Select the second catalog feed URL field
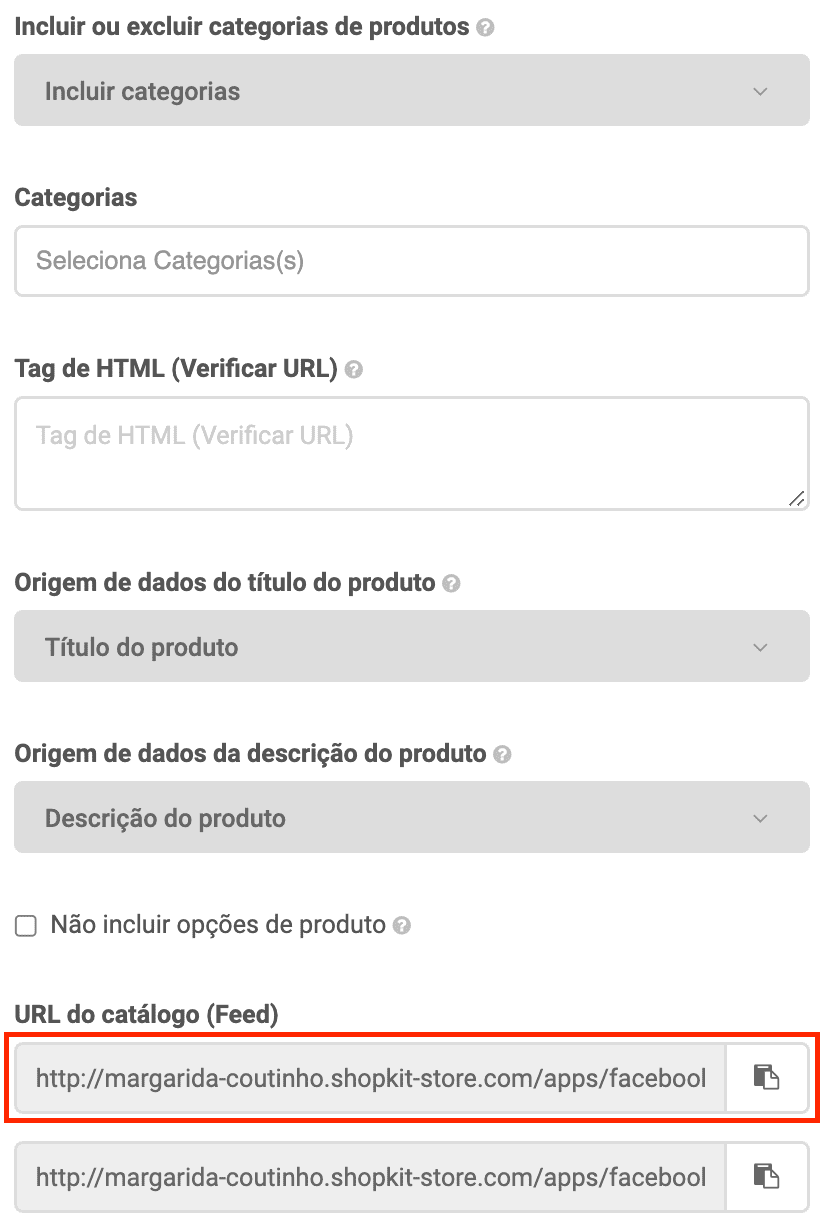Screen dimensions: 824x1226 tap(370, 1176)
